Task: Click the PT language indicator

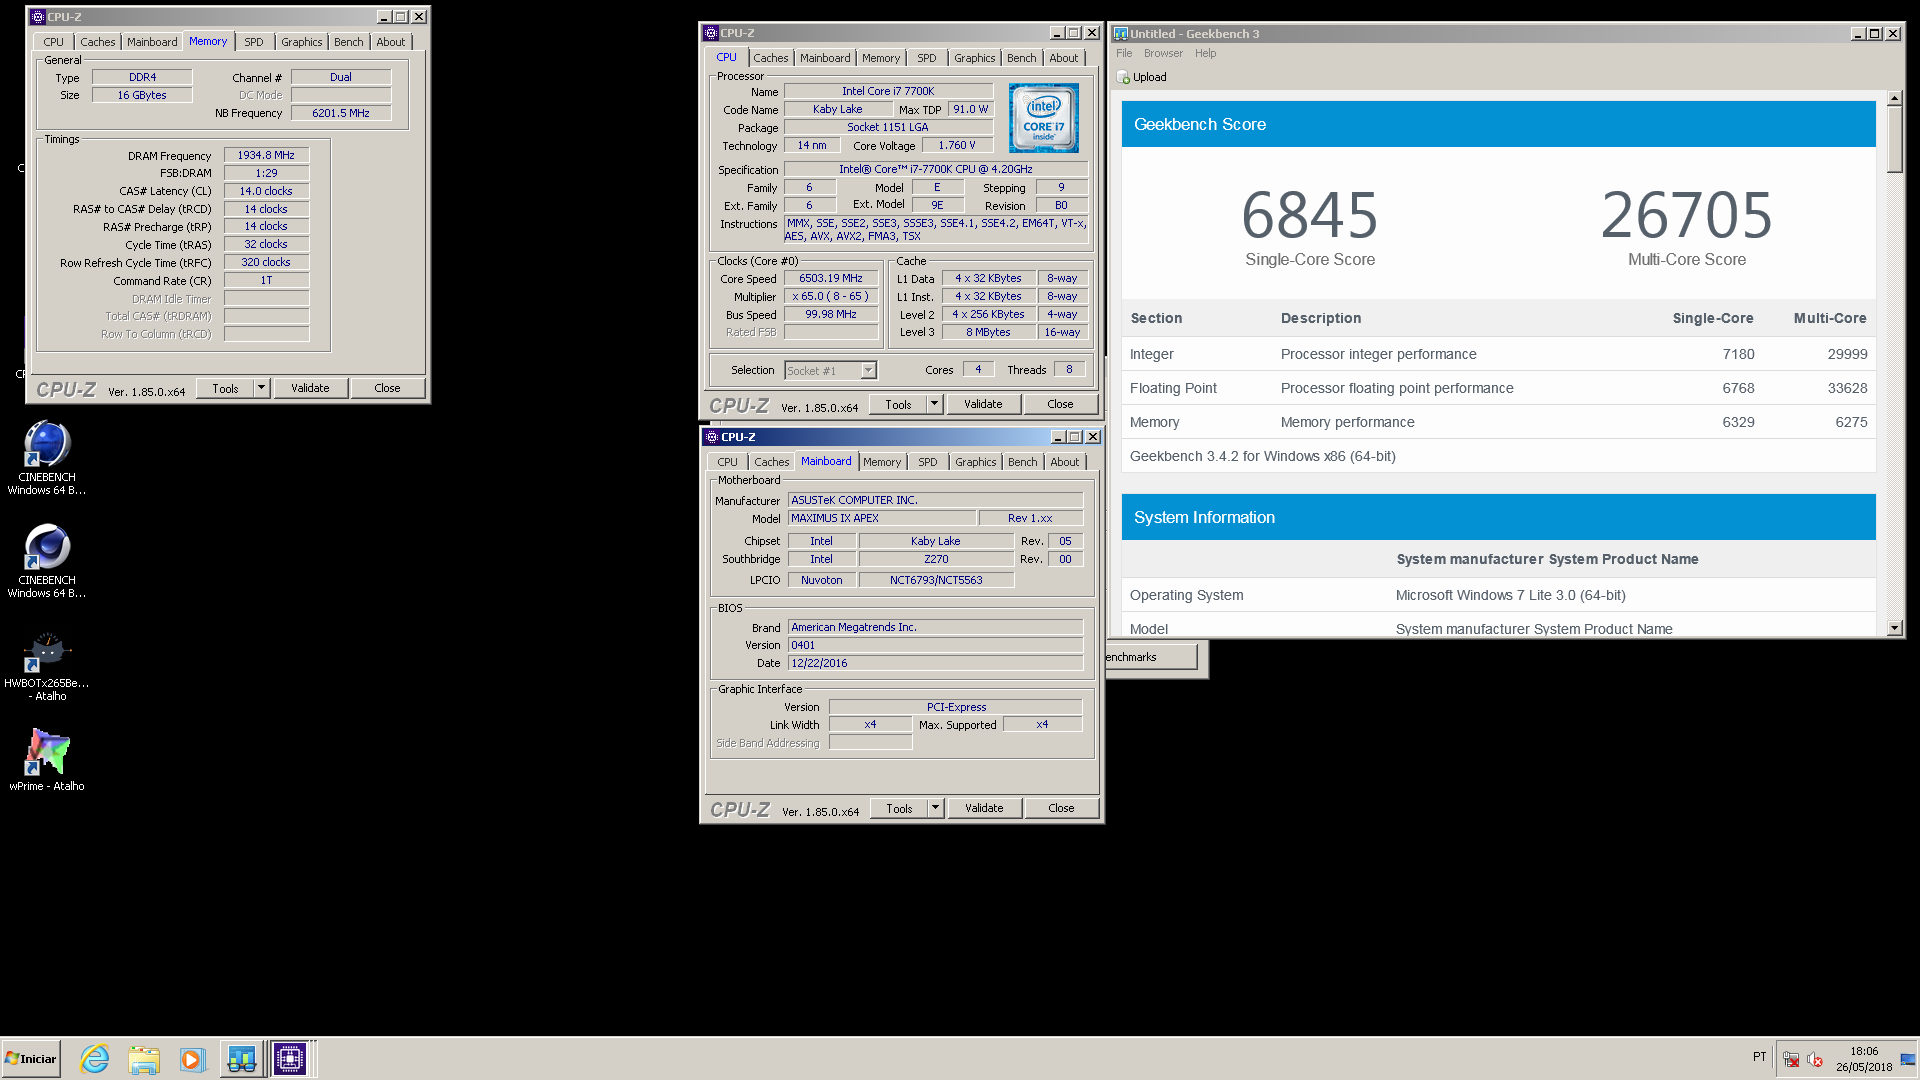Action: (1759, 1057)
